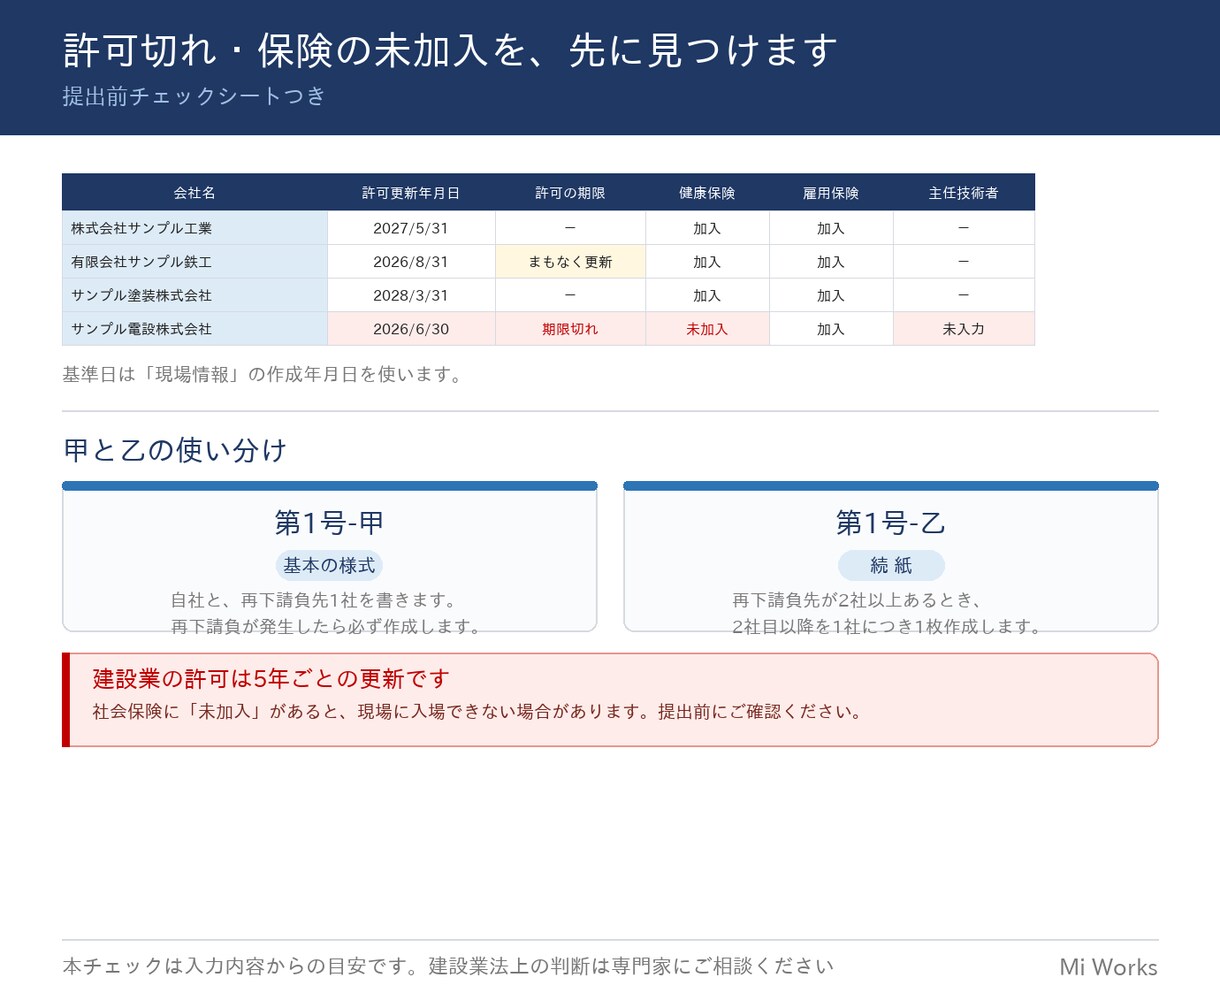This screenshot has height=1008, width=1220.
Task: Click the 第1号-乙 card title
Action: coord(890,522)
